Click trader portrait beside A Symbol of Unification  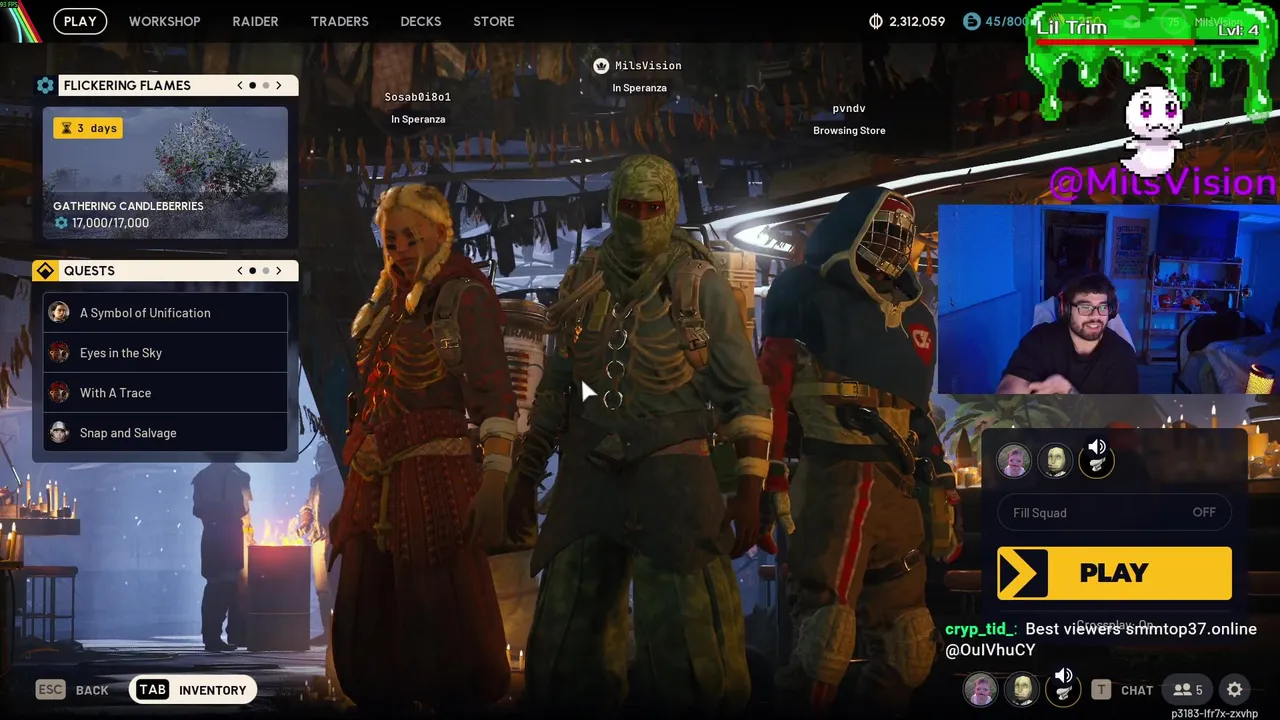(x=60, y=313)
